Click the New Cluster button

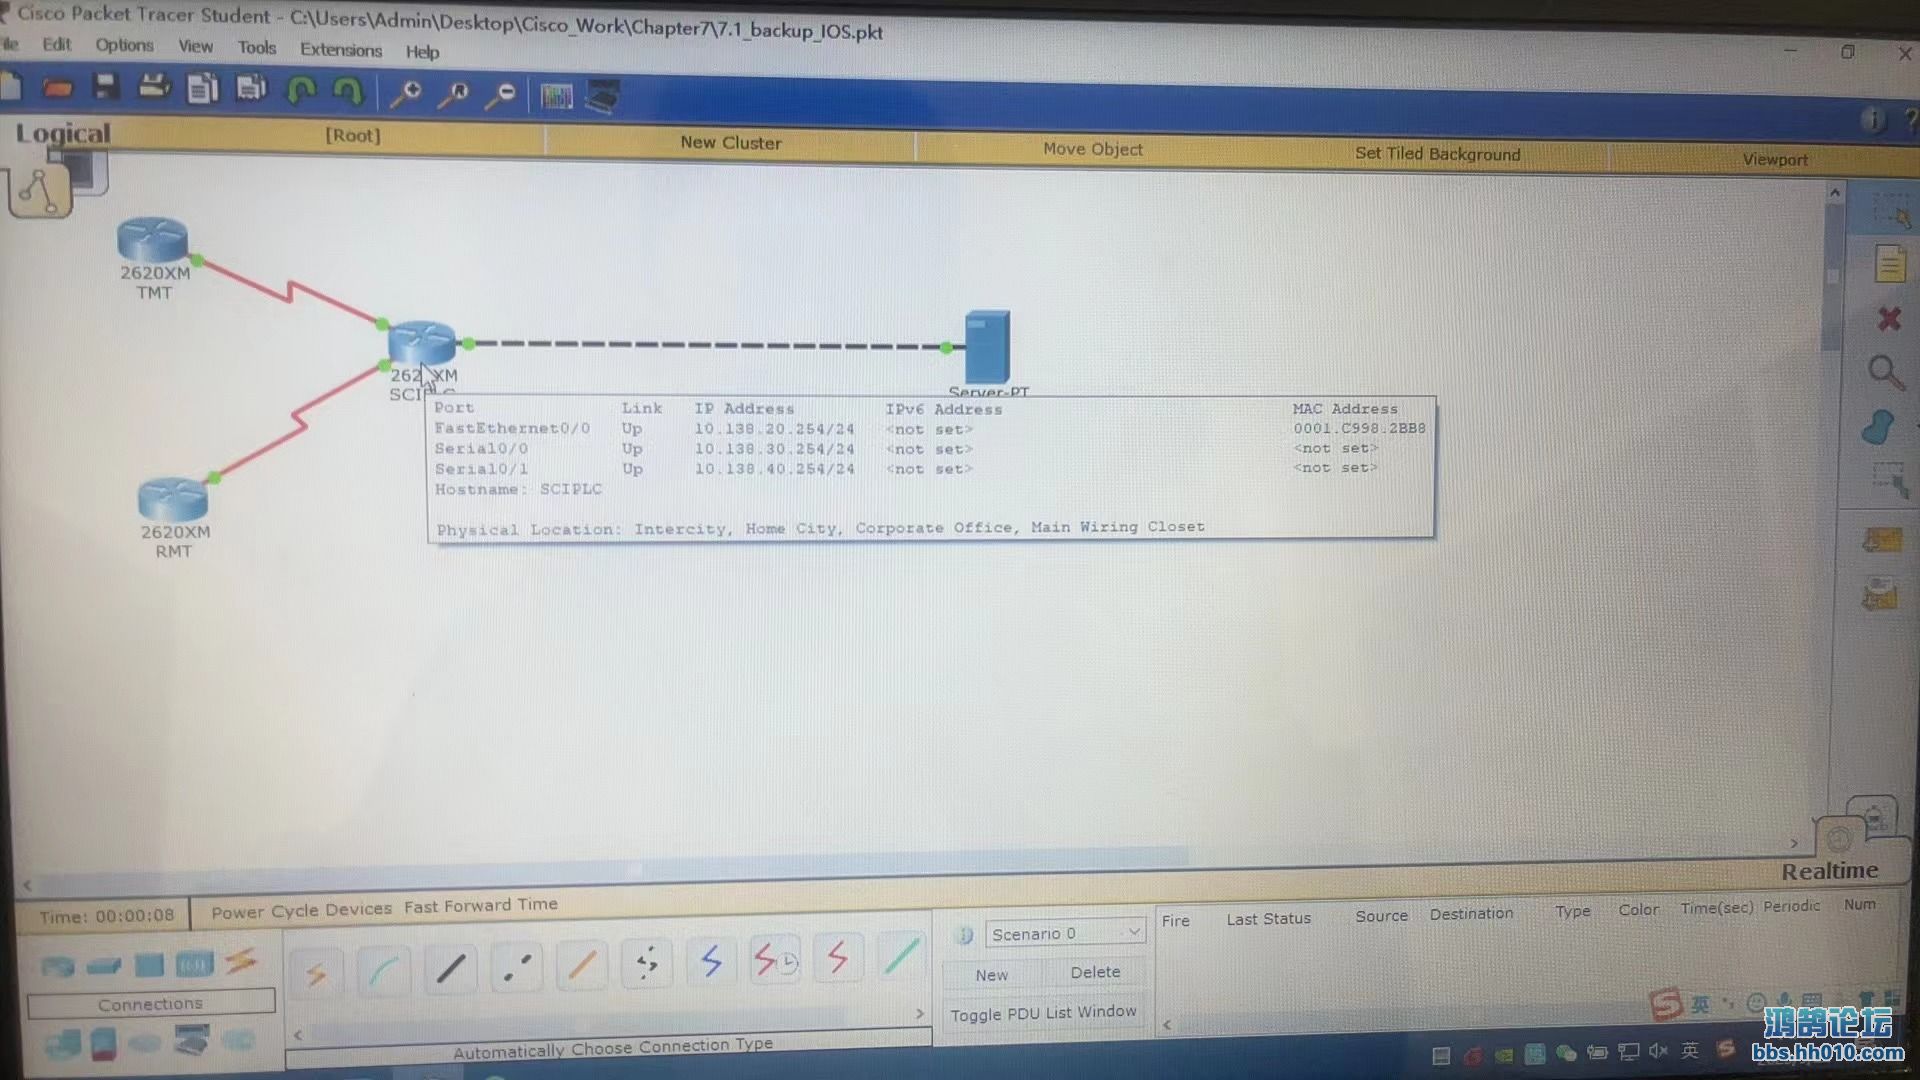click(731, 142)
